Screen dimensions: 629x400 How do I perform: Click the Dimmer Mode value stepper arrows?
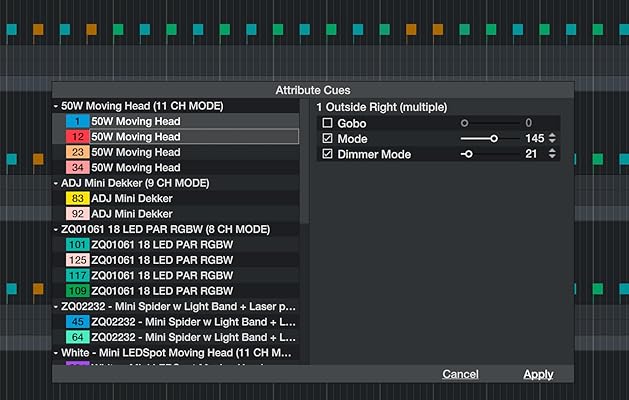pyautogui.click(x=552, y=154)
